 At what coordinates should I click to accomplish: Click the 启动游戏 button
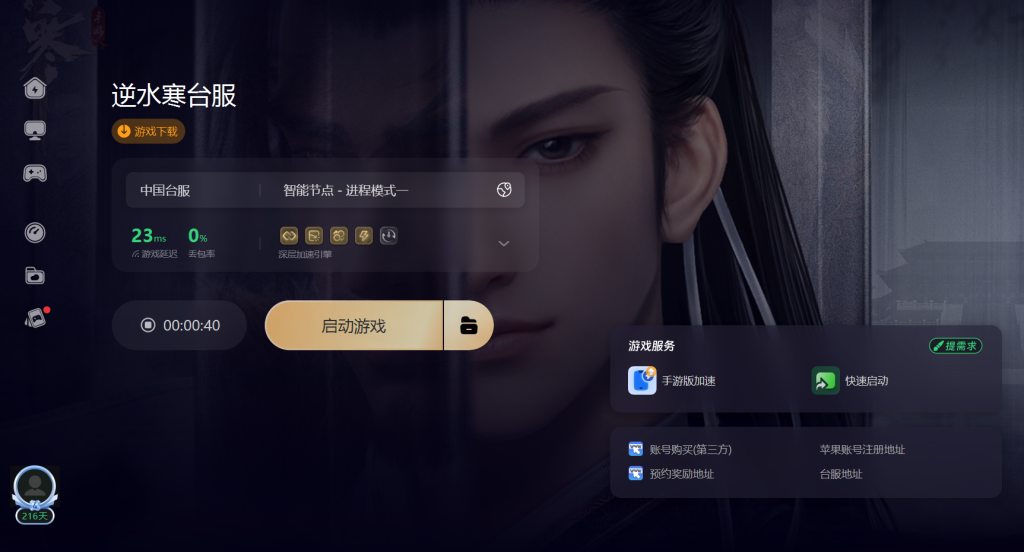(353, 325)
